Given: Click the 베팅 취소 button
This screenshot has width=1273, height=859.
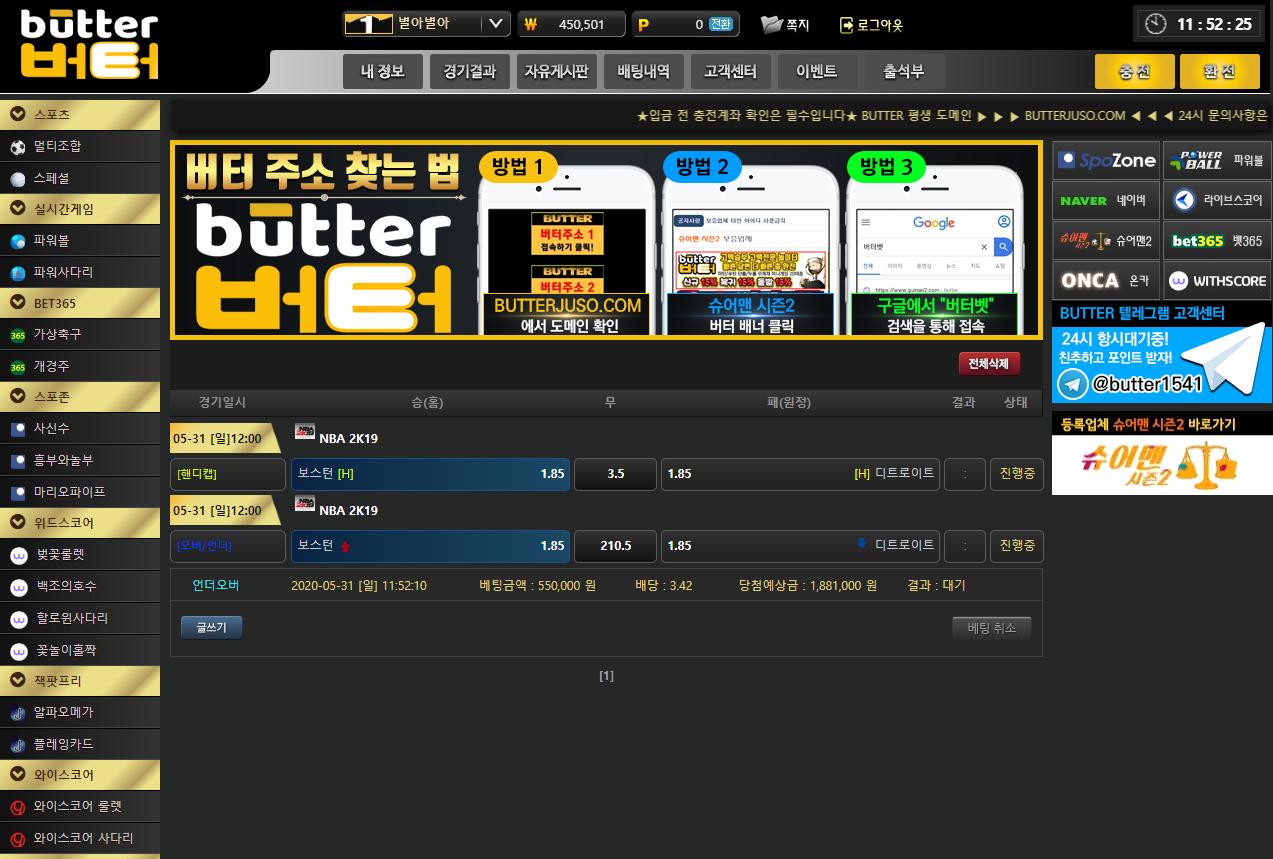Looking at the screenshot, I should [991, 628].
